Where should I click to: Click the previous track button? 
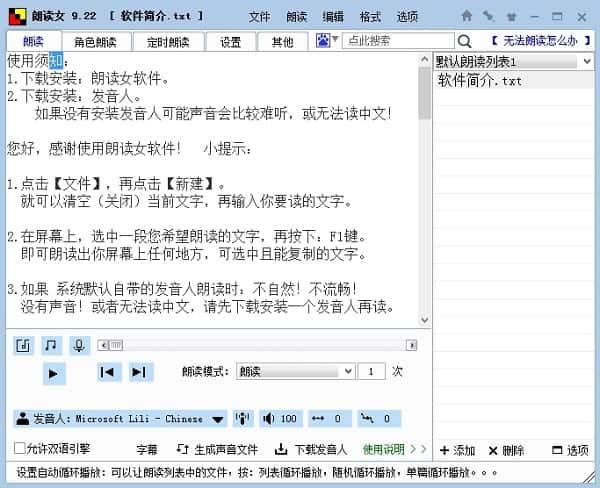coord(108,372)
